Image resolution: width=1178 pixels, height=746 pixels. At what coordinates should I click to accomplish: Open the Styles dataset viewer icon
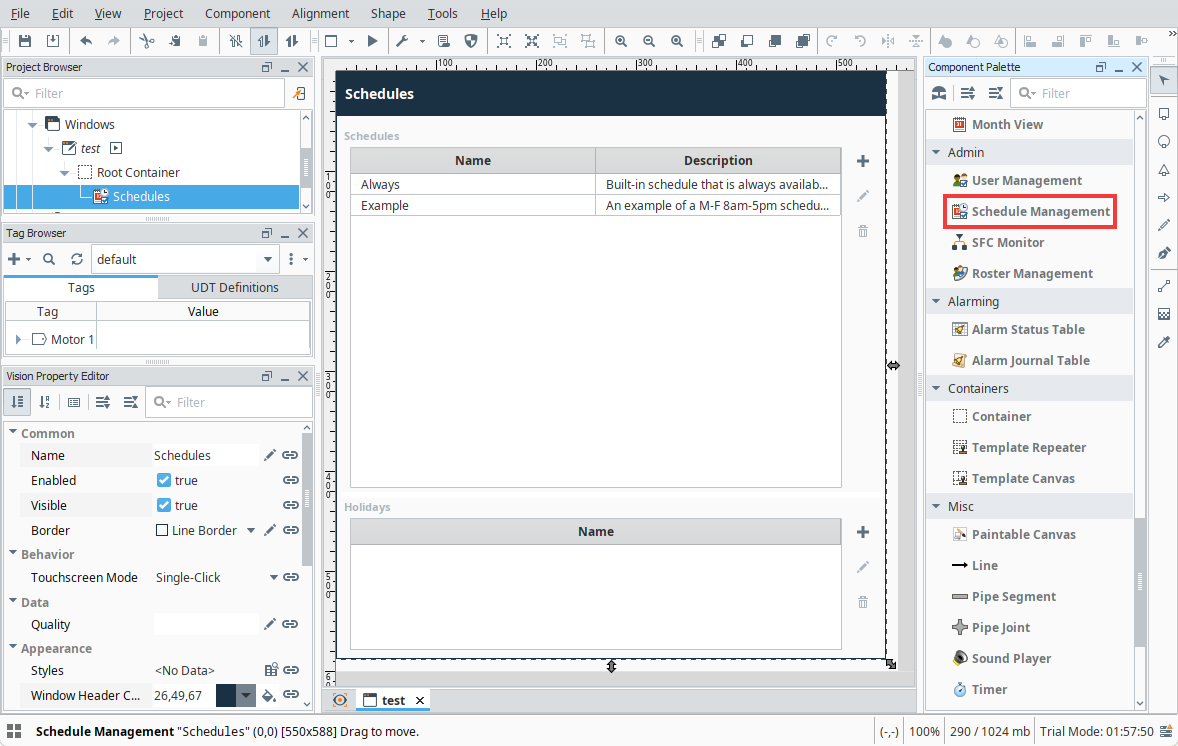(x=271, y=670)
